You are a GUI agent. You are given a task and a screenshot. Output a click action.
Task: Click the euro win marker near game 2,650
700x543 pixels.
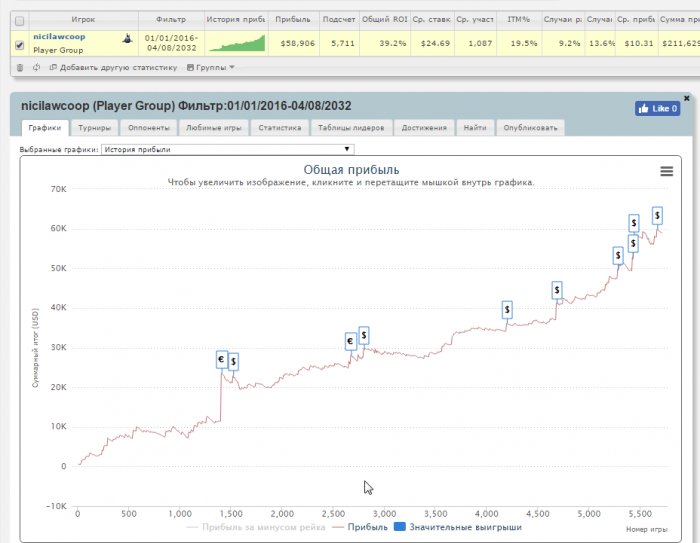350,342
